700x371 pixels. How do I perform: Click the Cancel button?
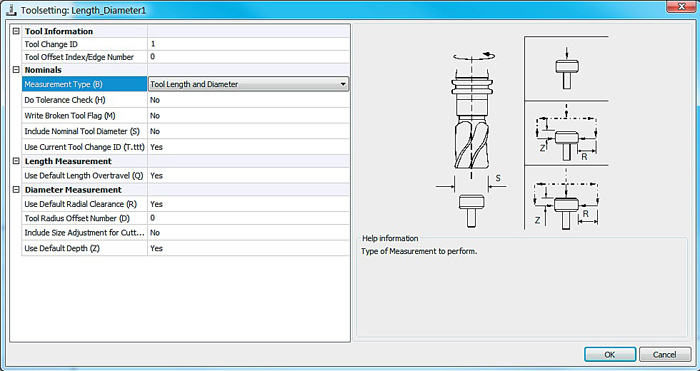coord(665,354)
